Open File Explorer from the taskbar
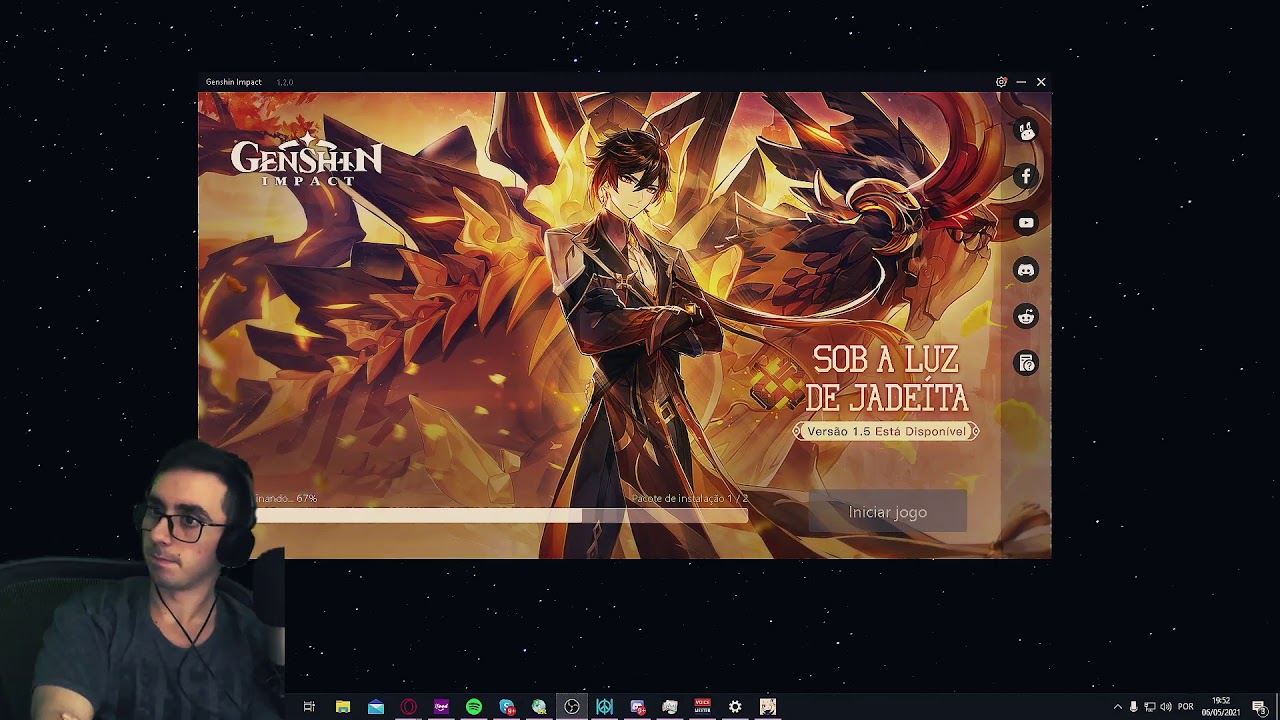1280x720 pixels. point(343,707)
